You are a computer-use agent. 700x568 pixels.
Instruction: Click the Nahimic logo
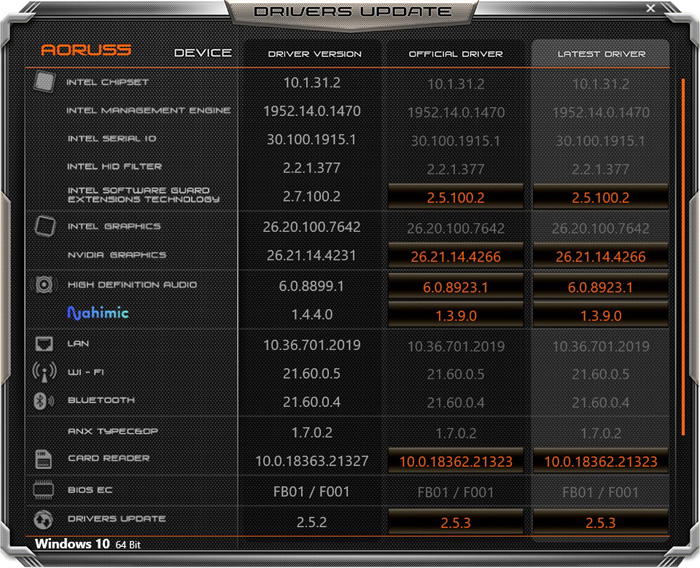pyautogui.click(x=98, y=313)
